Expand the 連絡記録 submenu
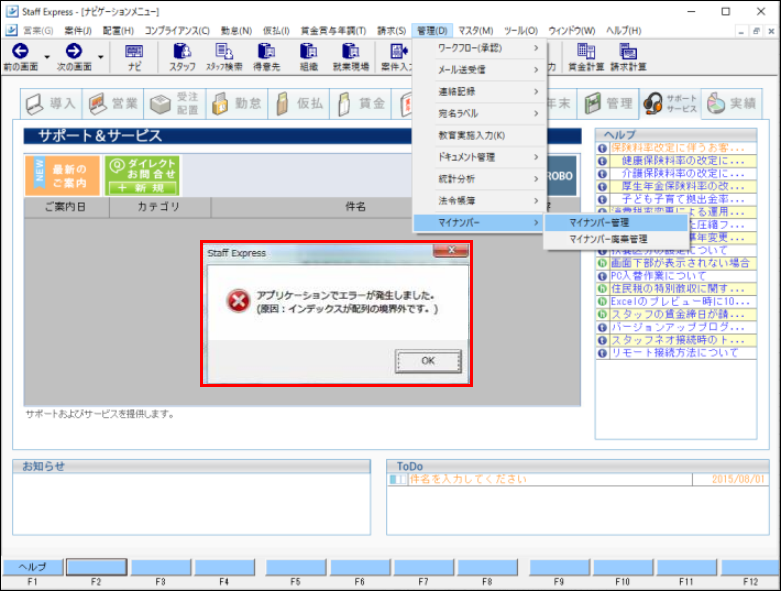781x591 pixels. (x=480, y=92)
